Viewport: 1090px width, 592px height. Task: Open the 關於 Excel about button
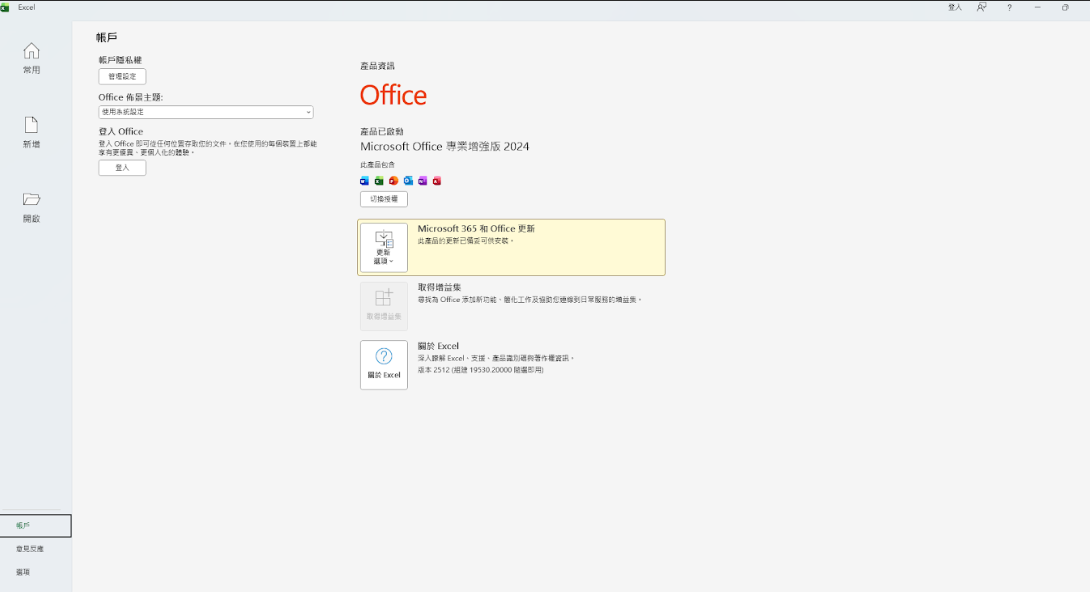[384, 364]
